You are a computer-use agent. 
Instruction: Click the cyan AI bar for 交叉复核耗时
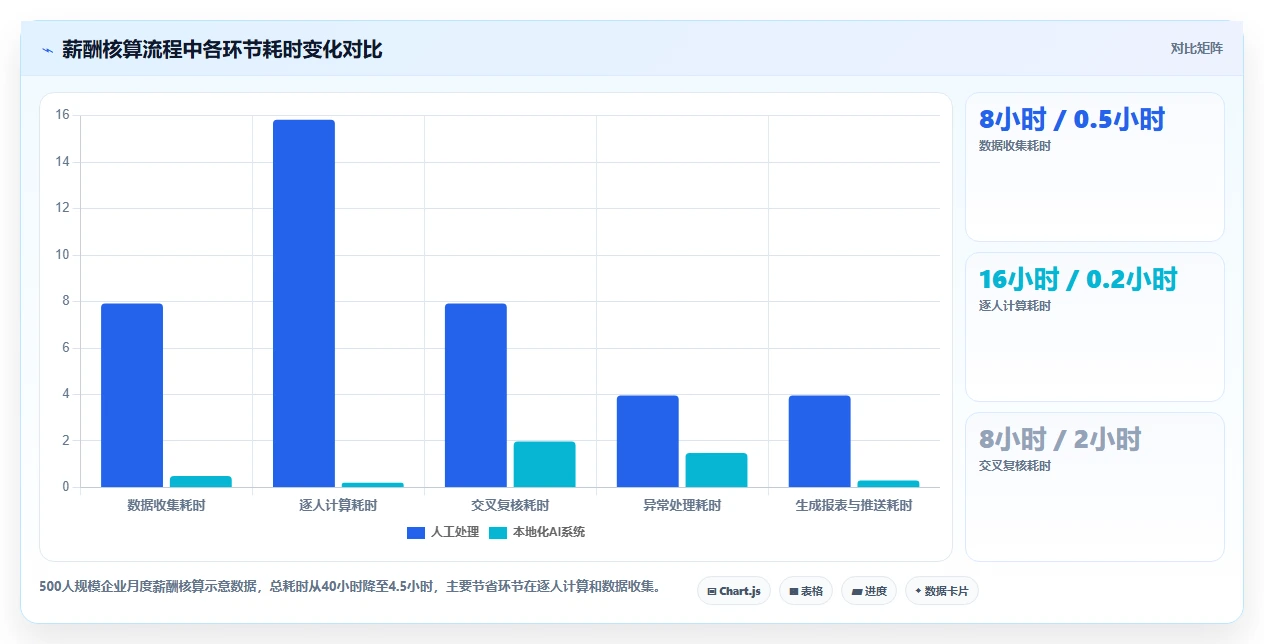click(x=545, y=464)
